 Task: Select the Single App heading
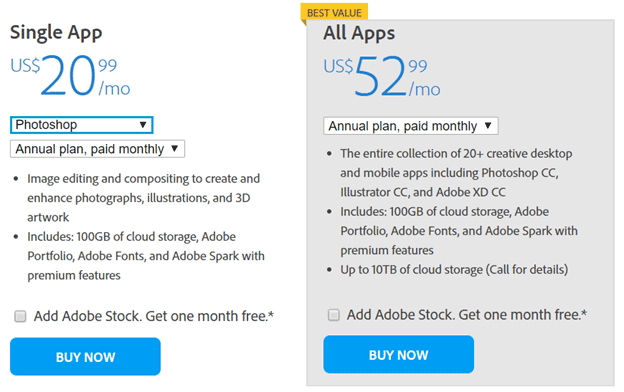click(56, 33)
